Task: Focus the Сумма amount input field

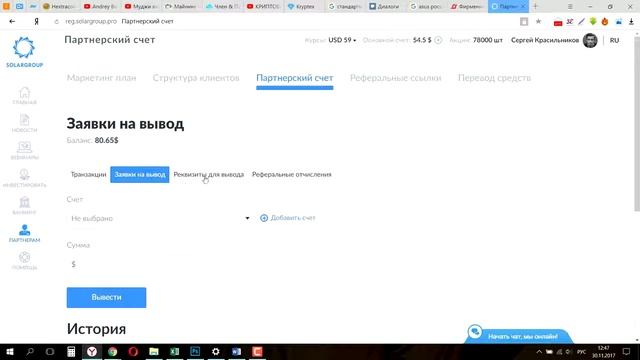Action: 160,264
